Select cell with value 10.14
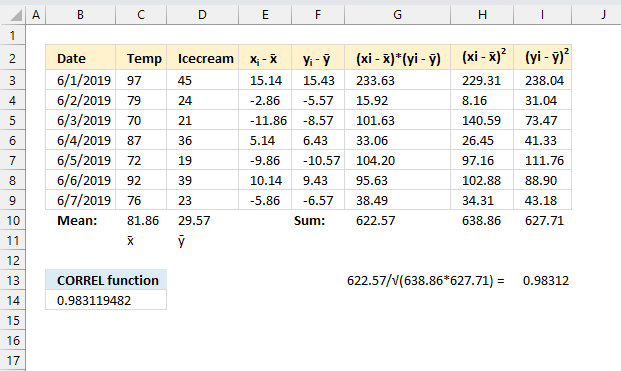This screenshot has height=371, width=621. [265, 180]
